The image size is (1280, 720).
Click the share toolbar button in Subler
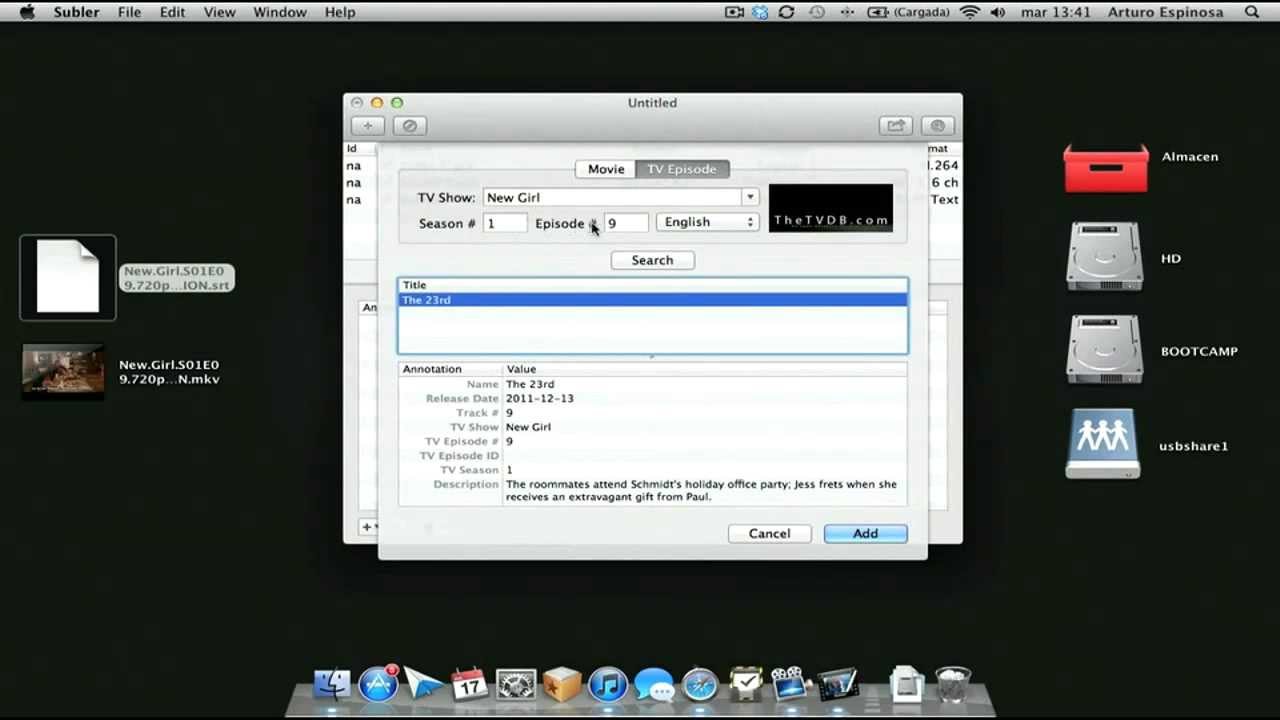click(896, 126)
